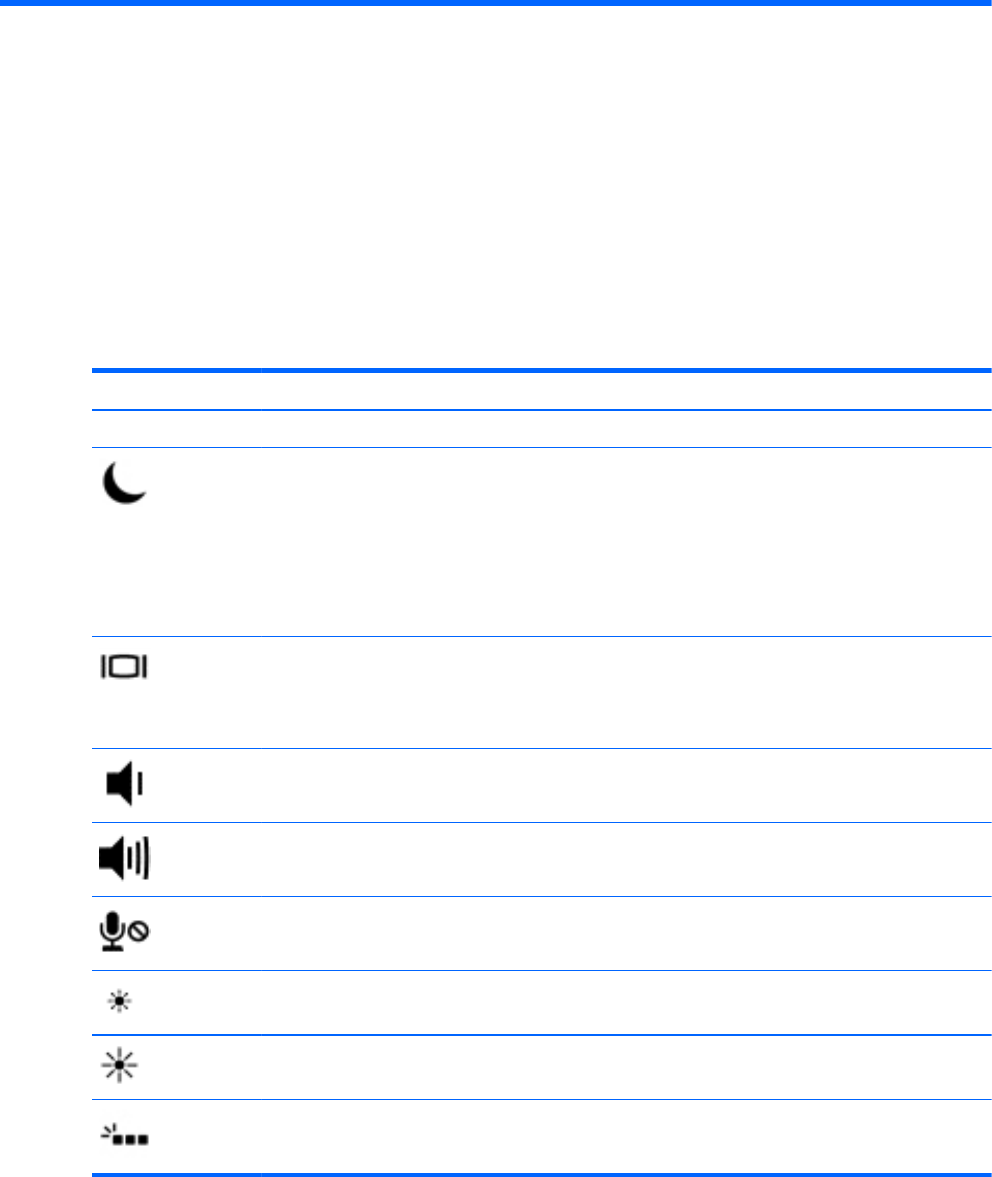The image size is (992, 1177).
Task: Click the blank cell beside the volume down icon
Action: pyautogui.click(x=620, y=786)
